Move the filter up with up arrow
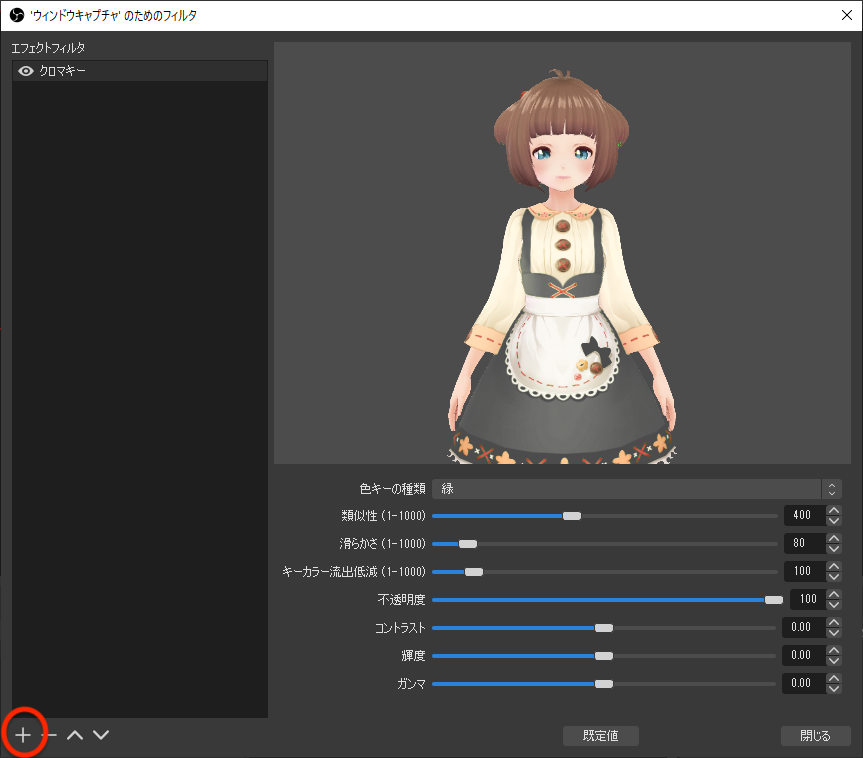 pos(75,734)
